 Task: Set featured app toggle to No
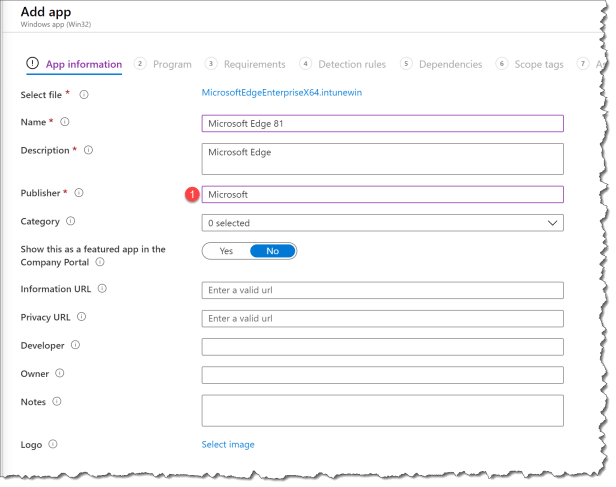coord(273,251)
